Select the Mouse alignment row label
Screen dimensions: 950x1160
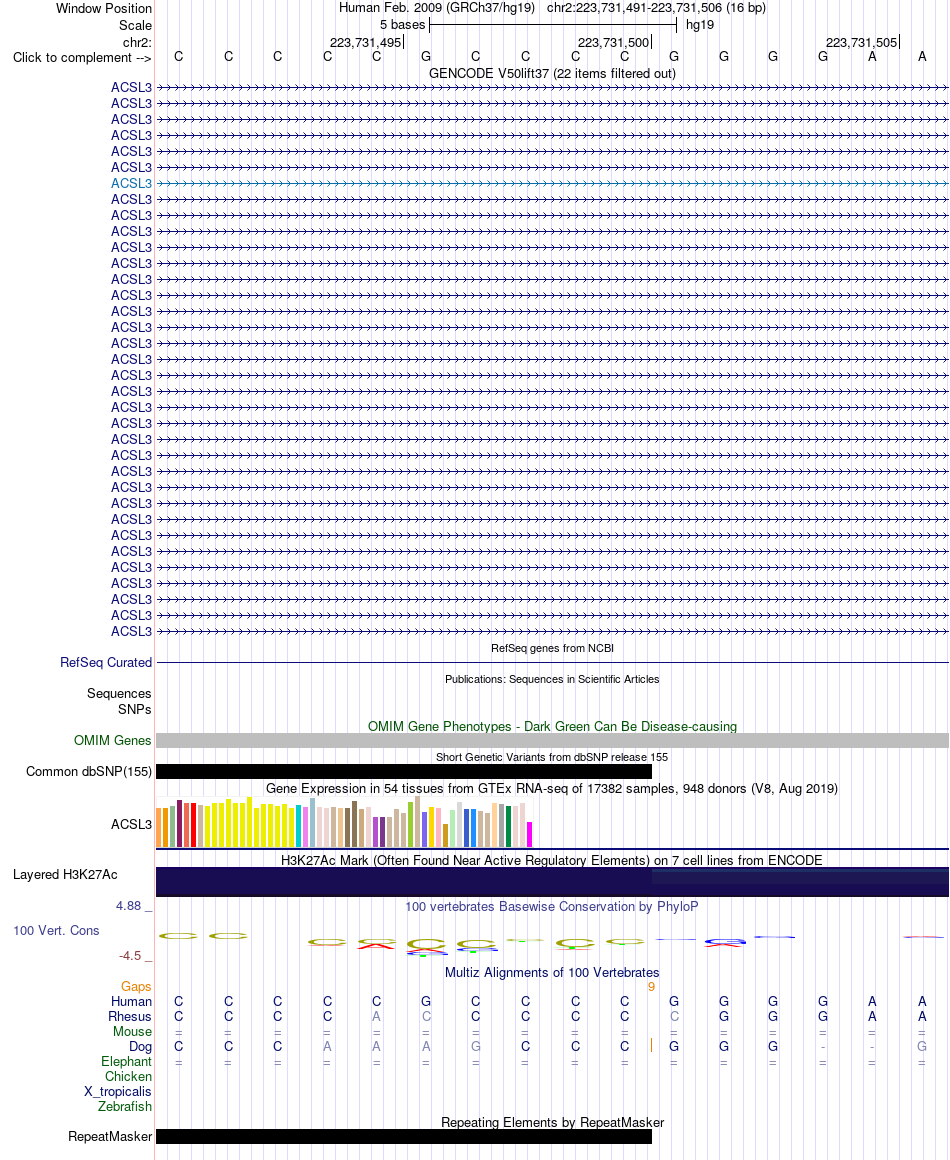coord(132,1031)
